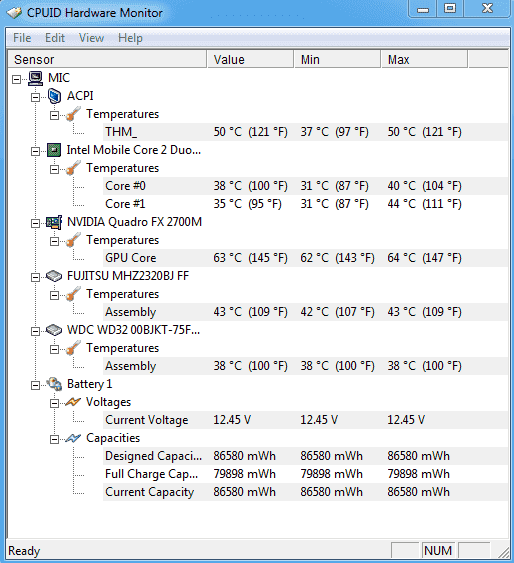Open the View menu
Screen dimensions: 514x563
coord(91,38)
